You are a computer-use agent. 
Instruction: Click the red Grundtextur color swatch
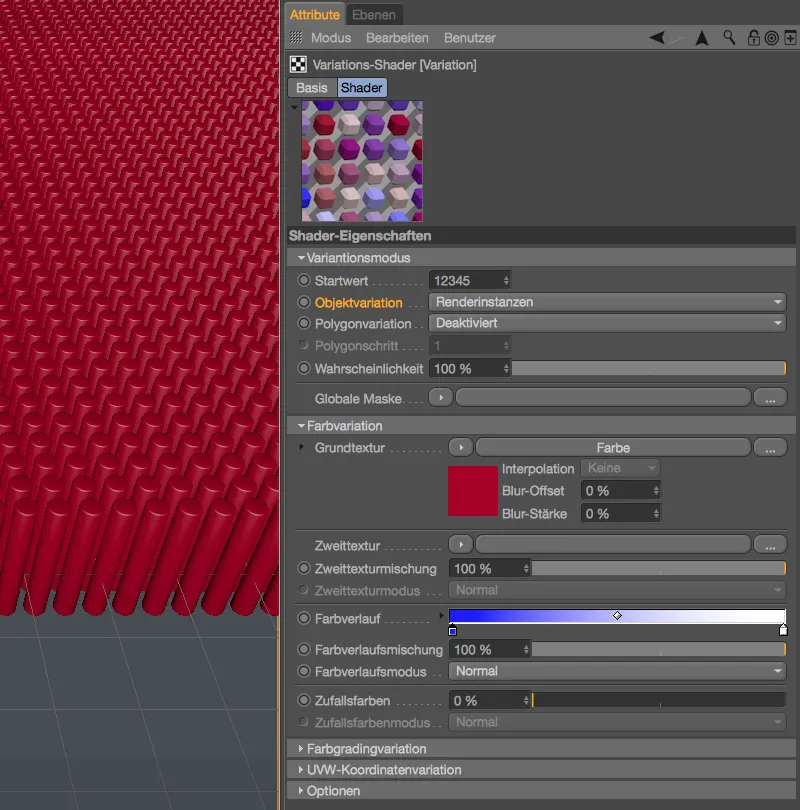tap(473, 490)
